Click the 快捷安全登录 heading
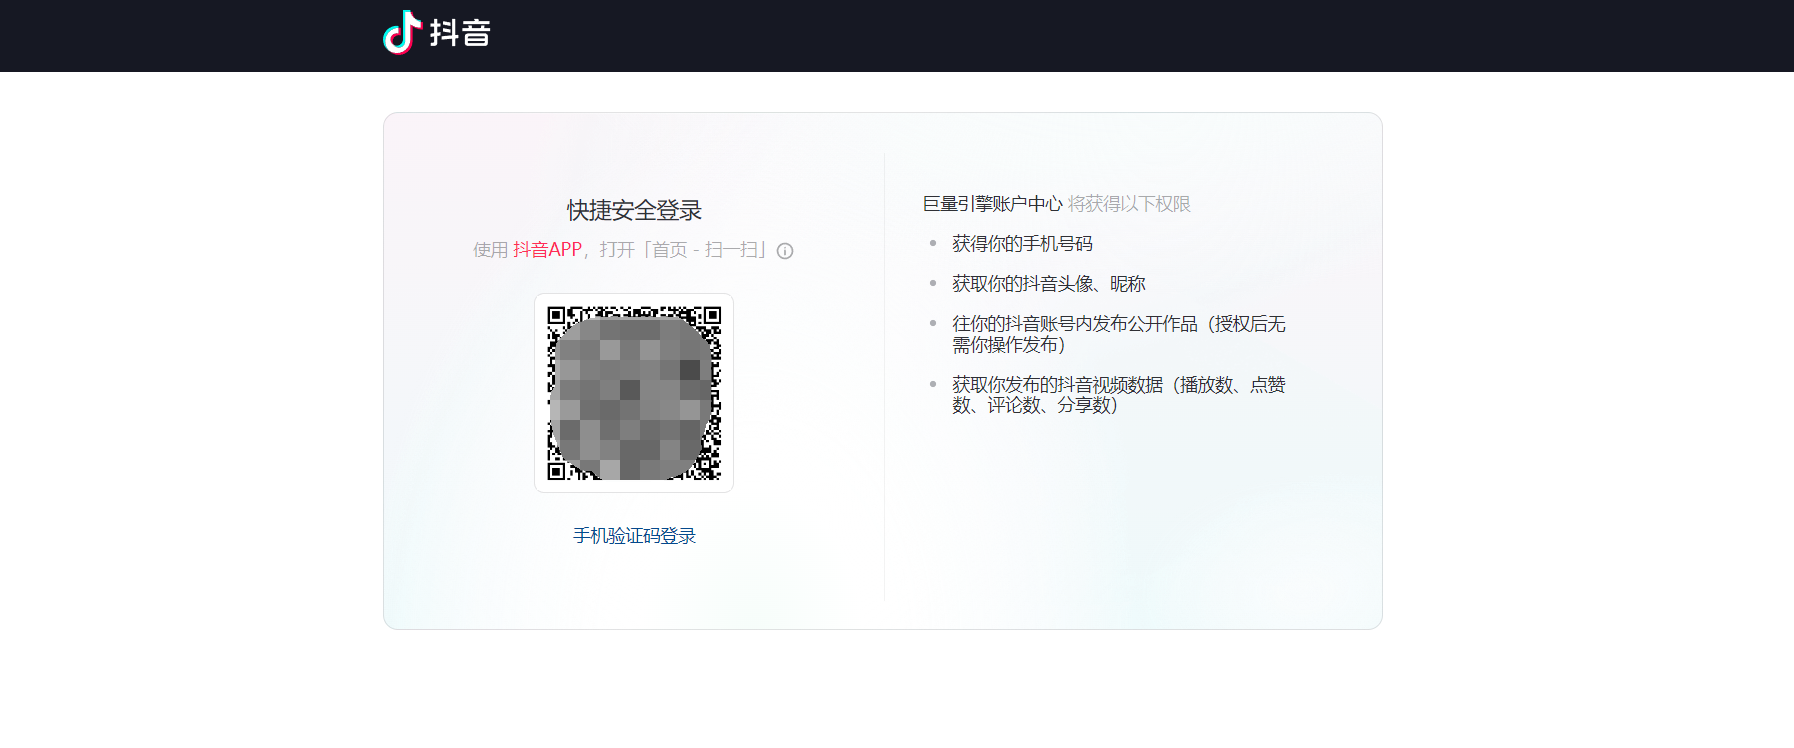1794x748 pixels. (x=634, y=210)
